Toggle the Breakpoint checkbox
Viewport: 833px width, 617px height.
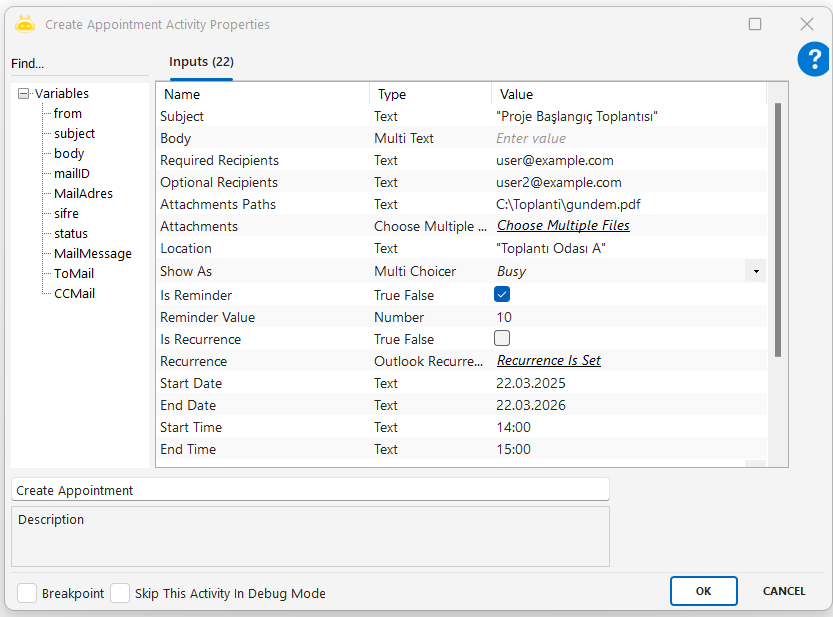click(x=27, y=593)
